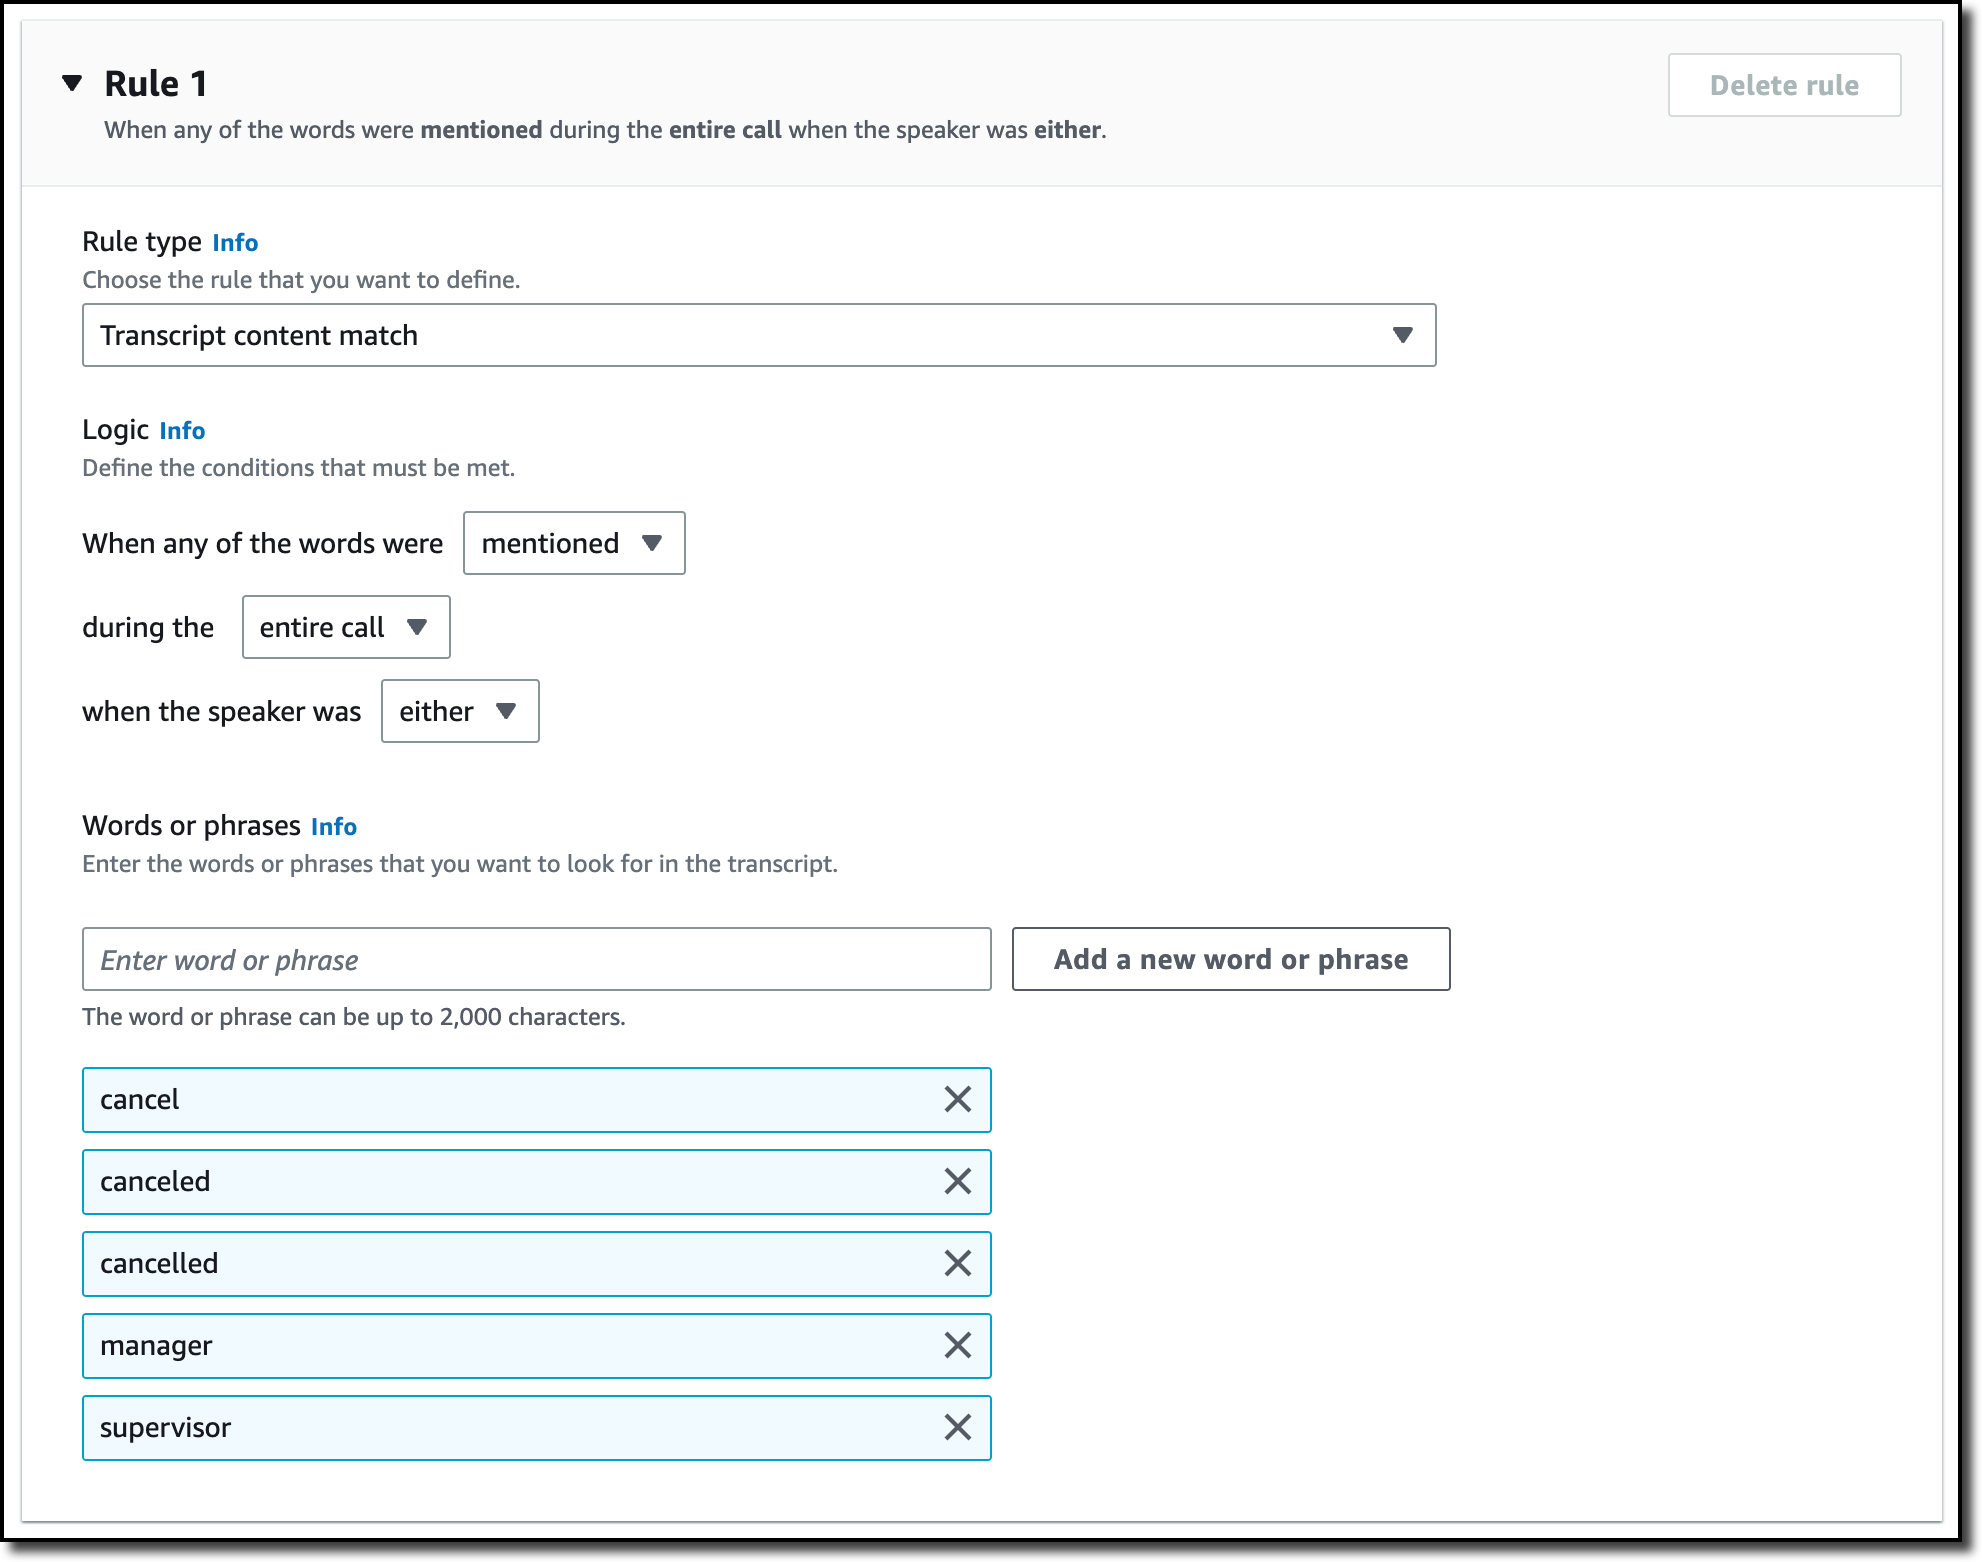Open the speaker 'either' dropdown
The image size is (1982, 1562).
(x=459, y=711)
